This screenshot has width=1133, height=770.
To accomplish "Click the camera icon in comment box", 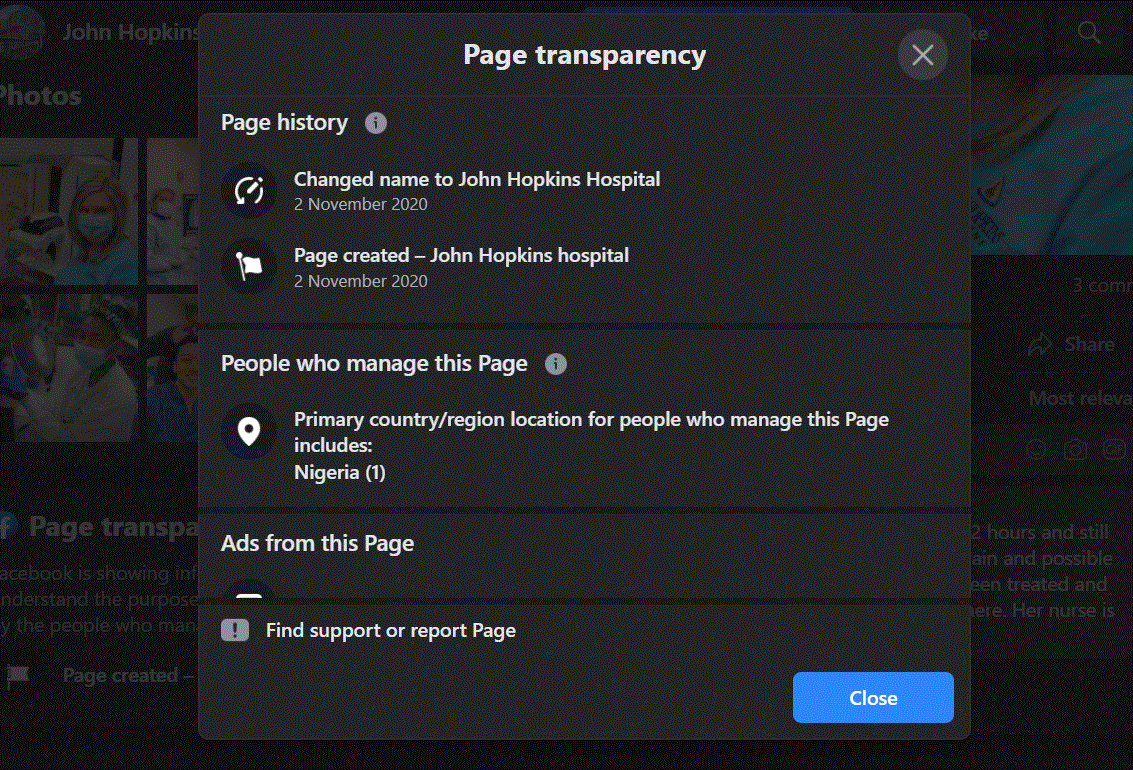I will (1075, 450).
